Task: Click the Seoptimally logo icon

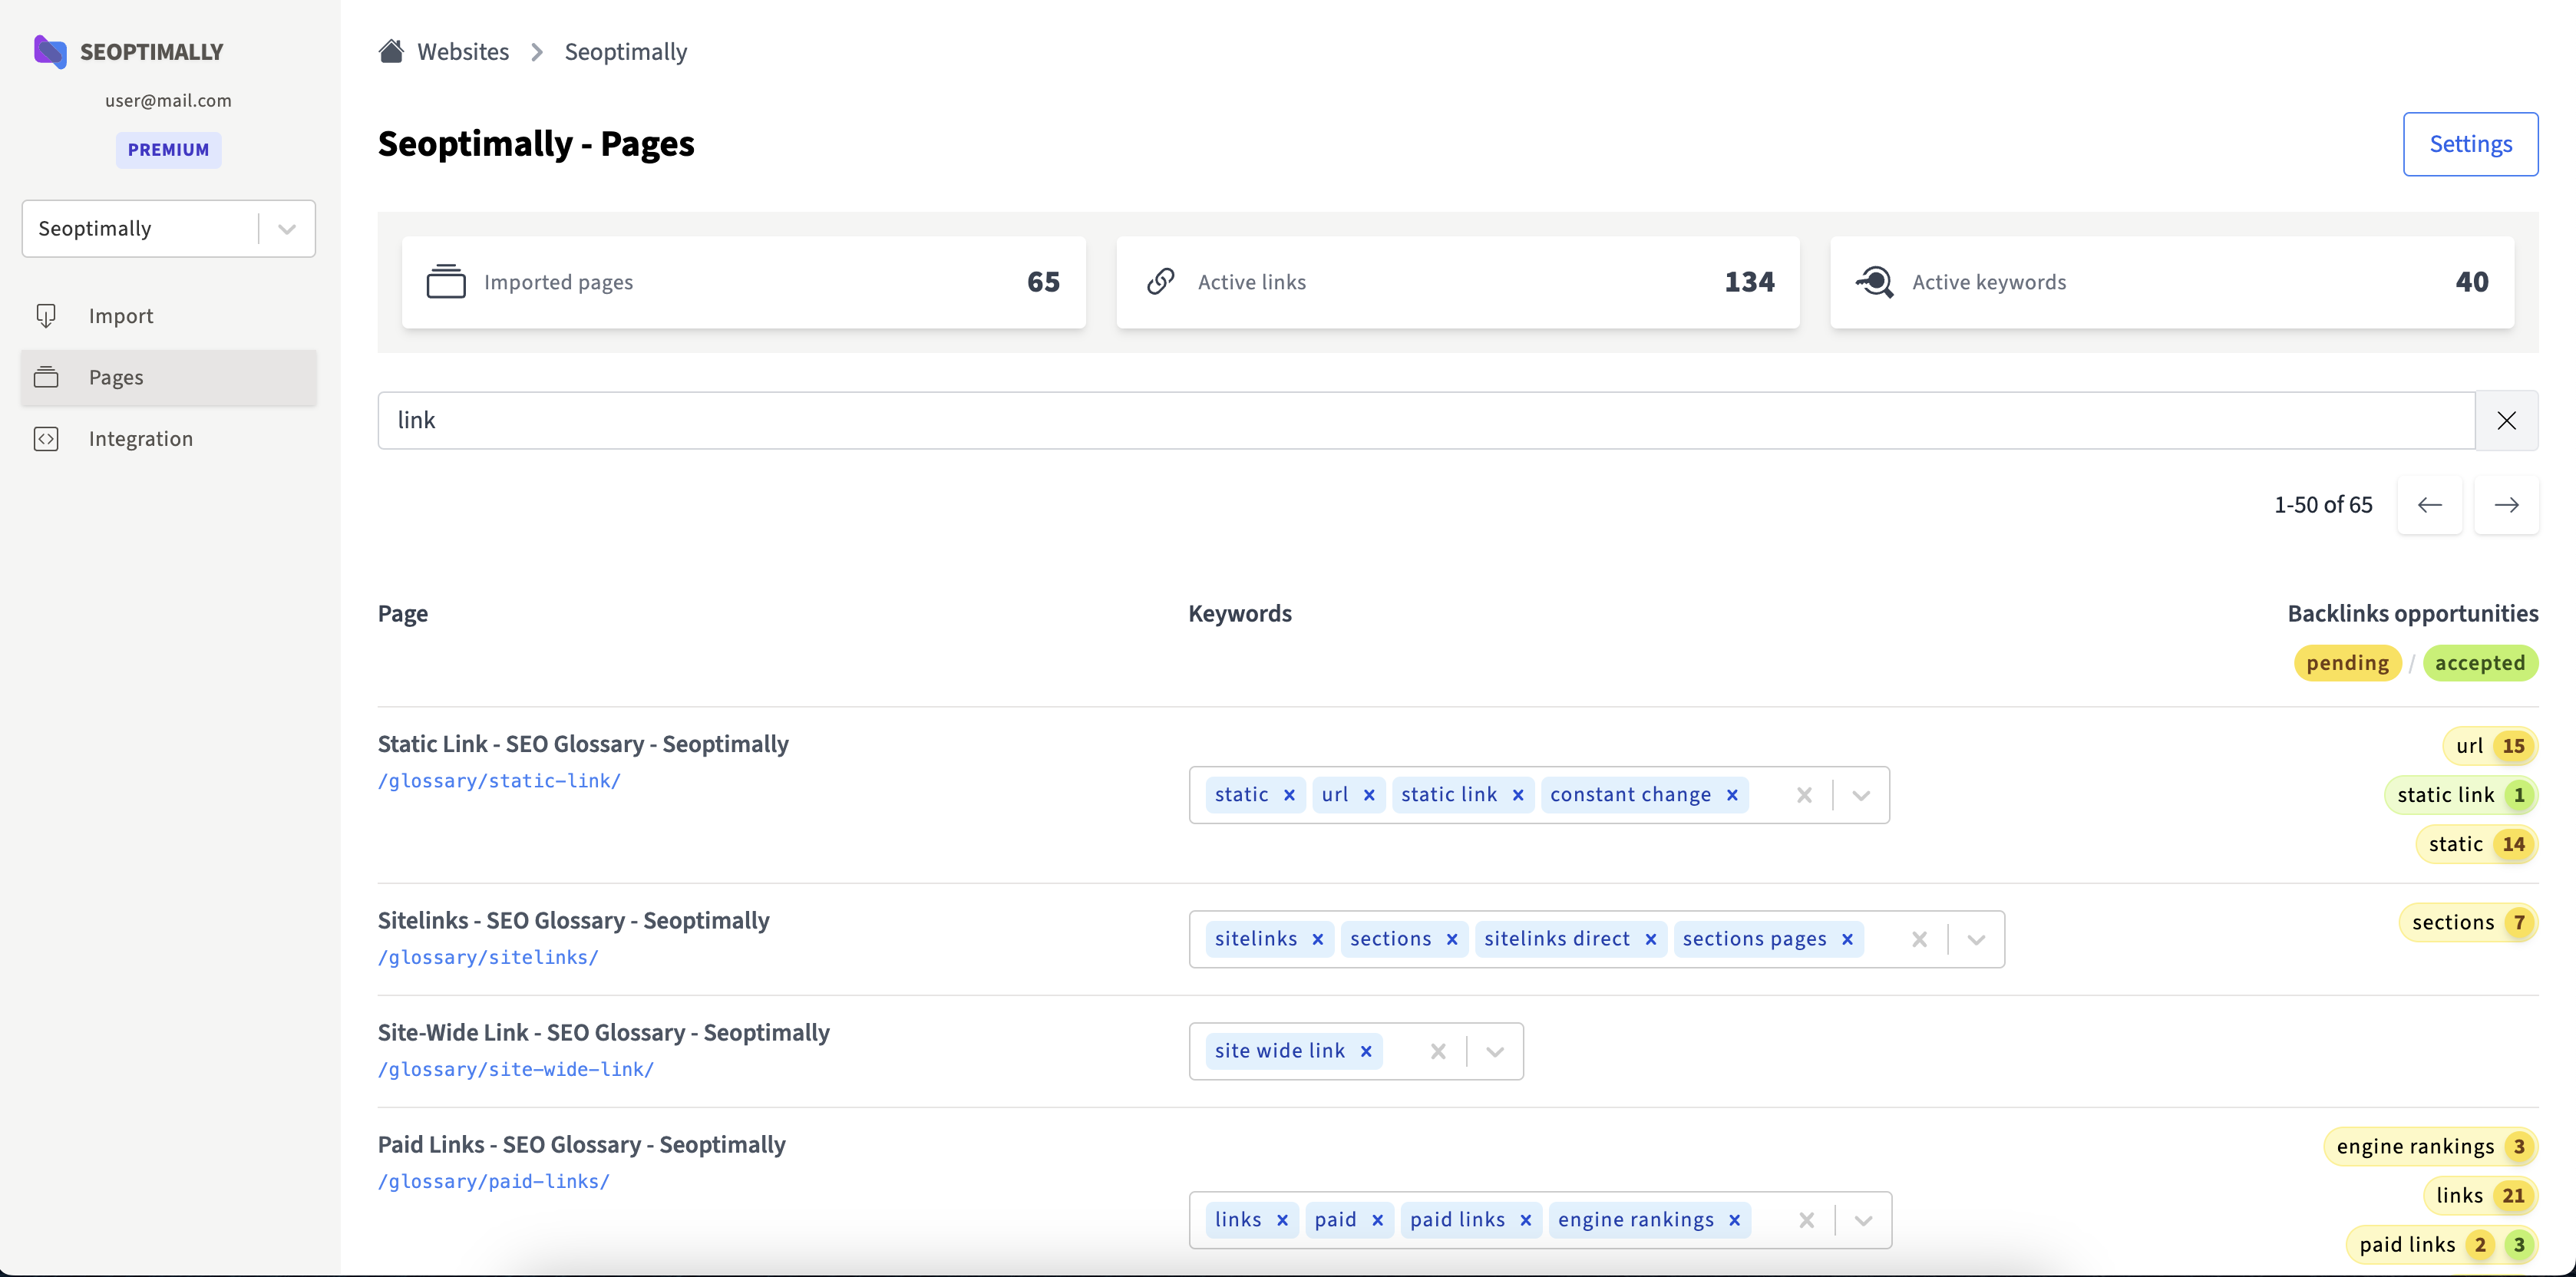Action: click(49, 51)
